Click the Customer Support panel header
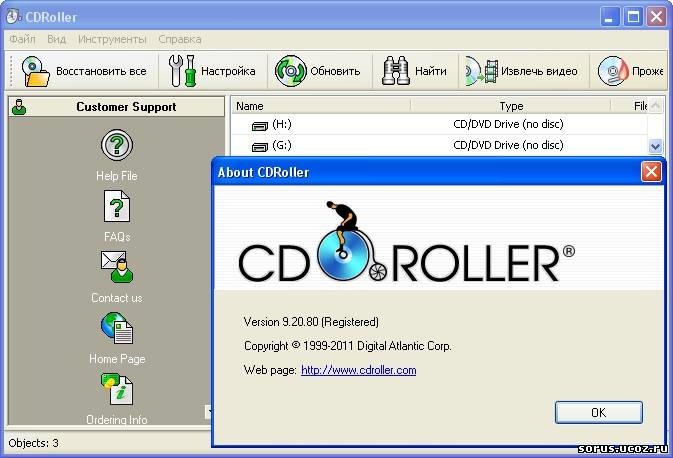The width and height of the screenshot is (673, 458). point(117,107)
